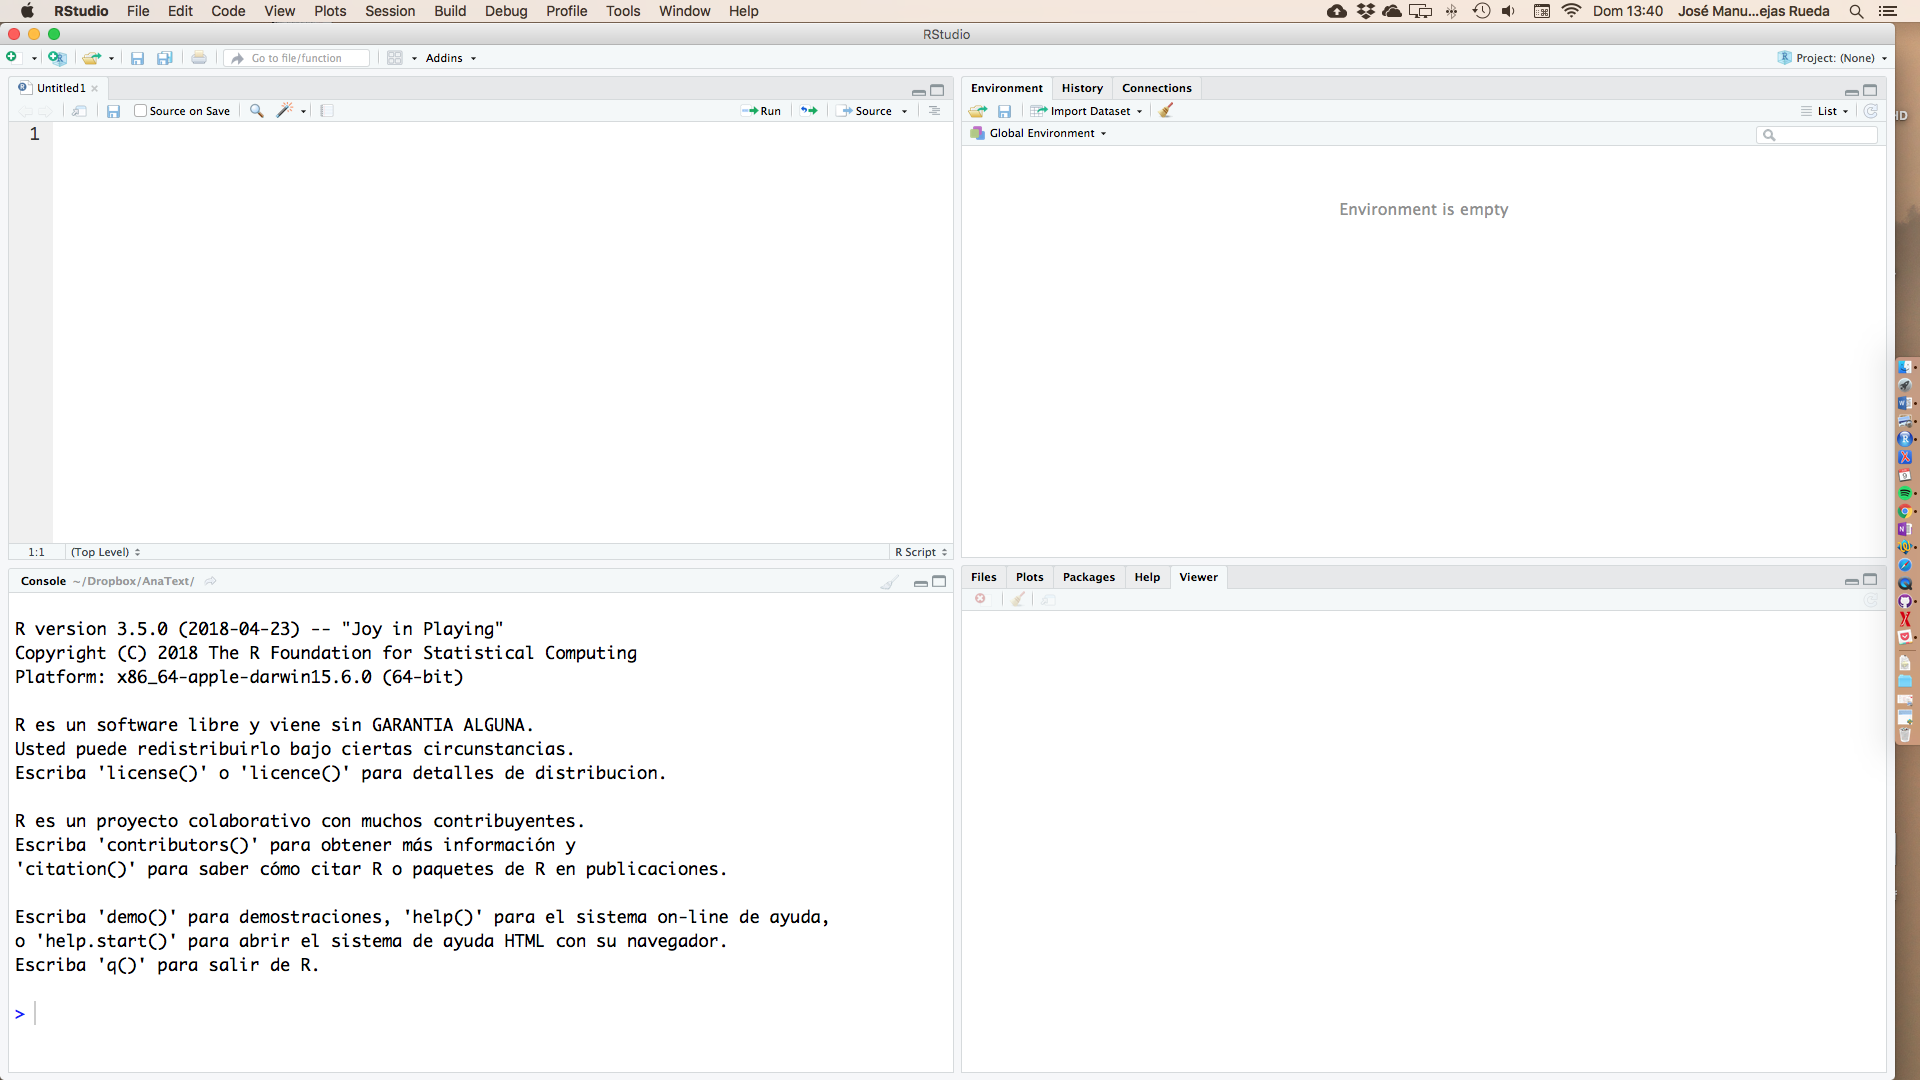Minimize the Environment pane

1852,91
